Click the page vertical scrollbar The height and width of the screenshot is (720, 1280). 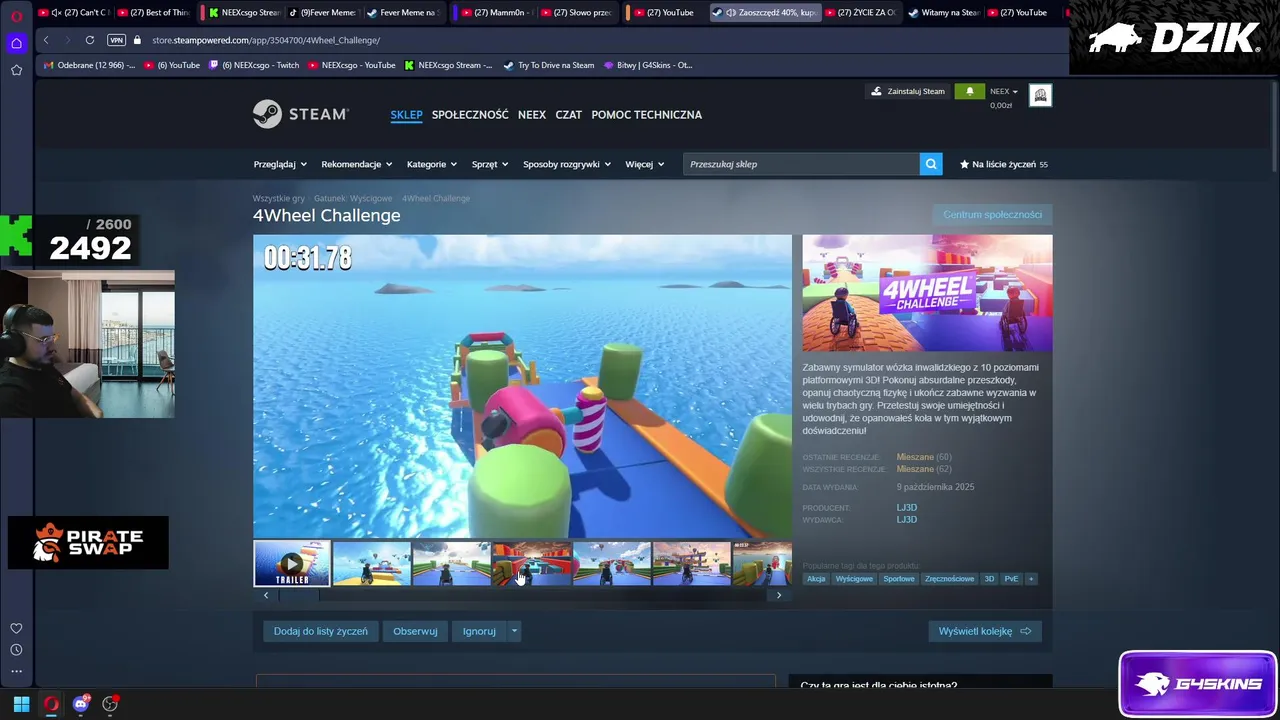(x=1273, y=125)
